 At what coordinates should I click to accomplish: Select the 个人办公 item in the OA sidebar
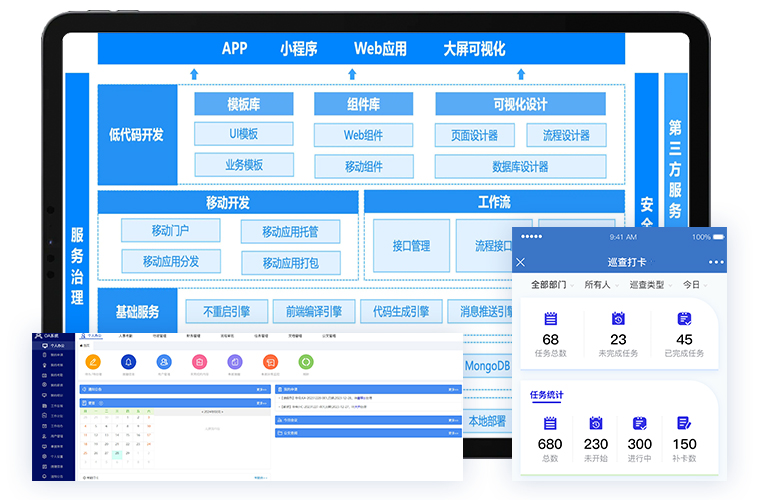(x=53, y=345)
